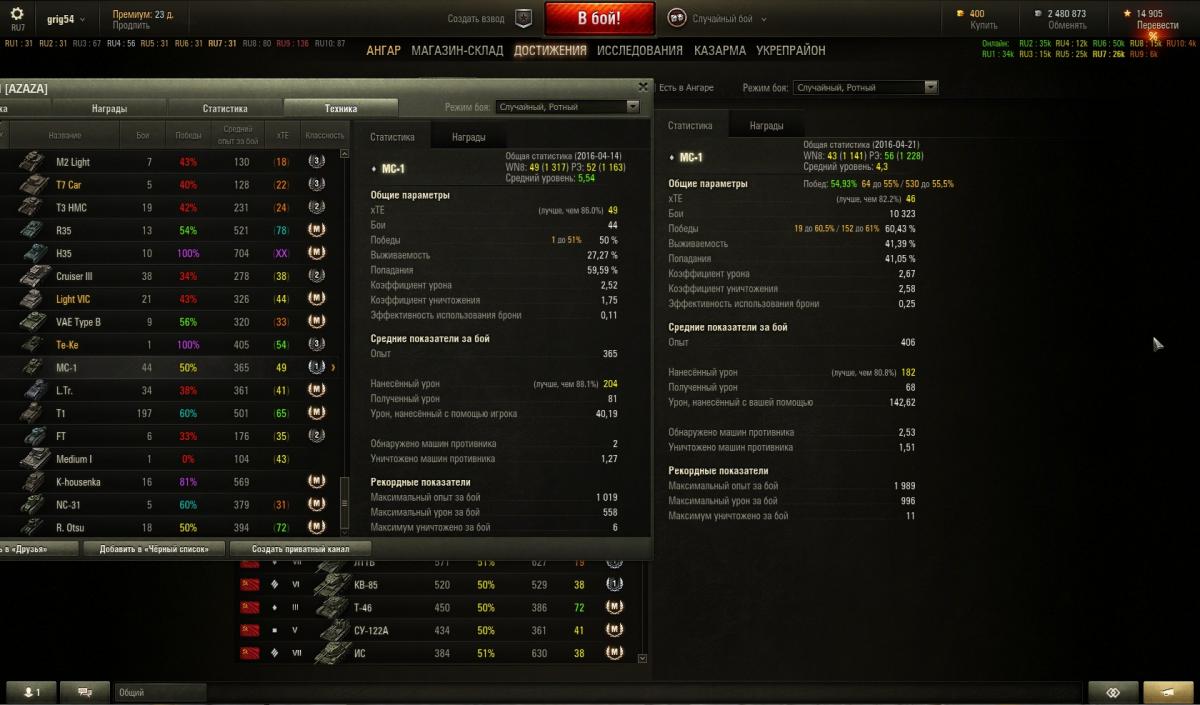The image size is (1200, 705).
Task: Open the settings gear menu
Action: tap(17, 13)
